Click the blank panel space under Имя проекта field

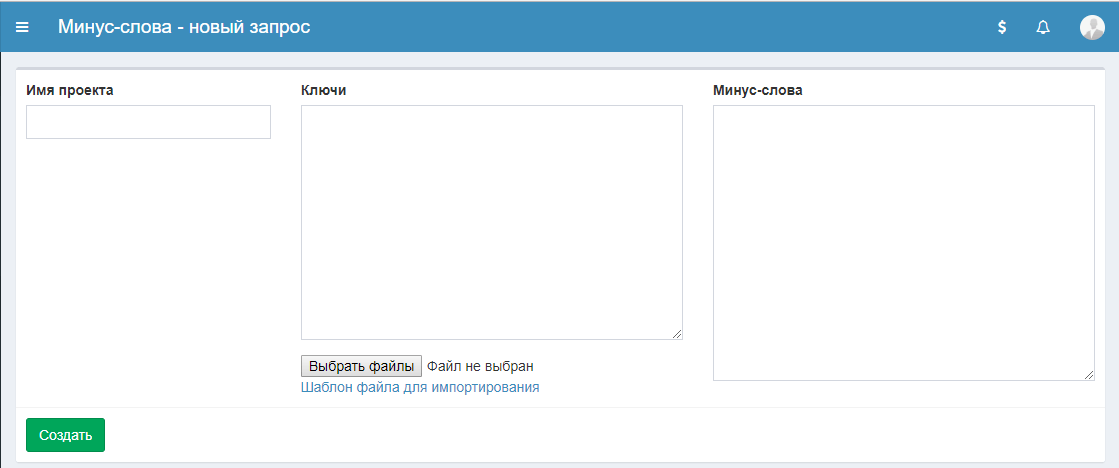(148, 270)
